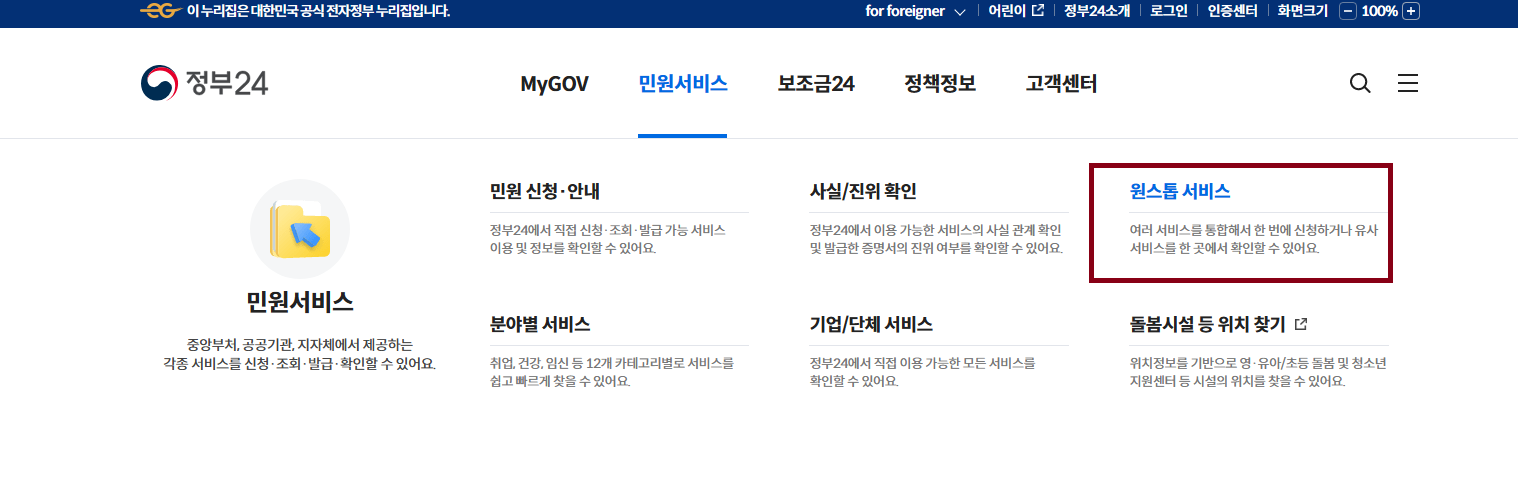The image size is (1518, 479).
Task: Open the 어린이 external link
Action: [x=1015, y=11]
